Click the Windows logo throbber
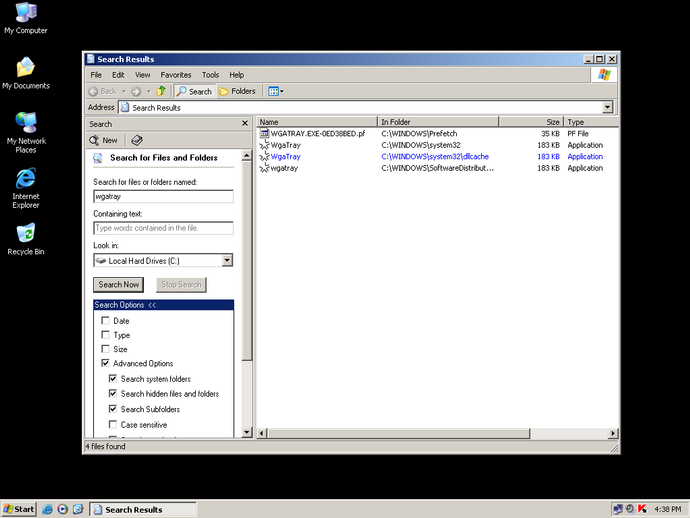Image resolution: width=690 pixels, height=518 pixels. tap(604, 75)
